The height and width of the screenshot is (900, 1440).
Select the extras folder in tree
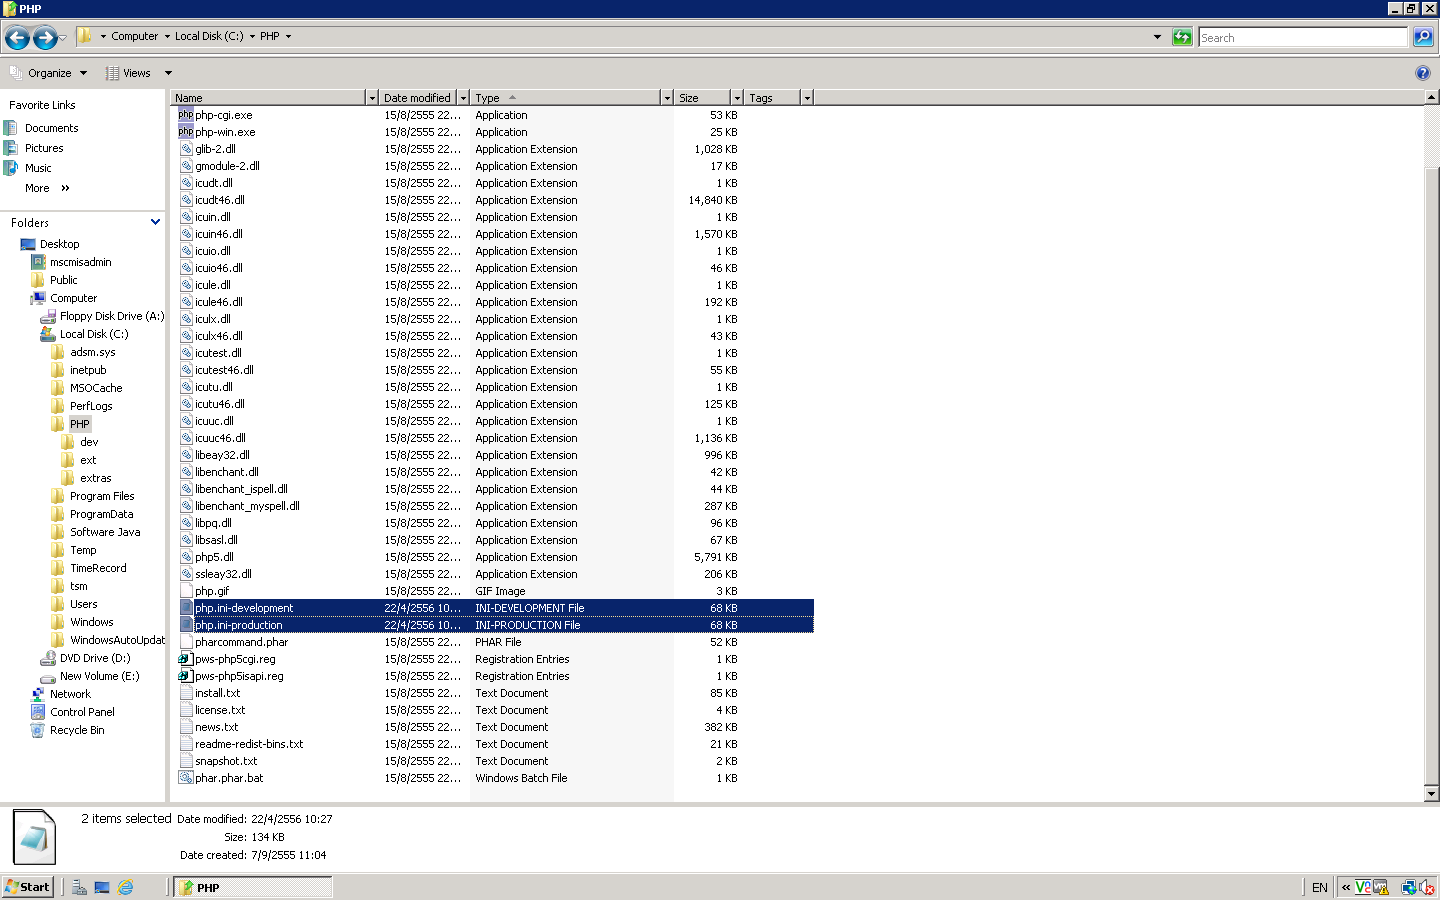[96, 478]
